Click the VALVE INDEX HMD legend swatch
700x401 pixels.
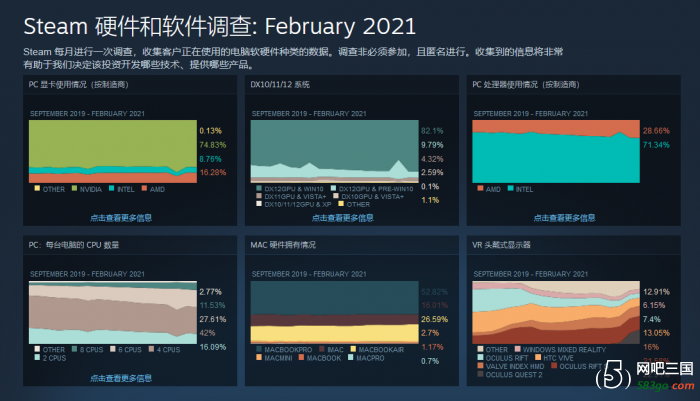pos(480,365)
